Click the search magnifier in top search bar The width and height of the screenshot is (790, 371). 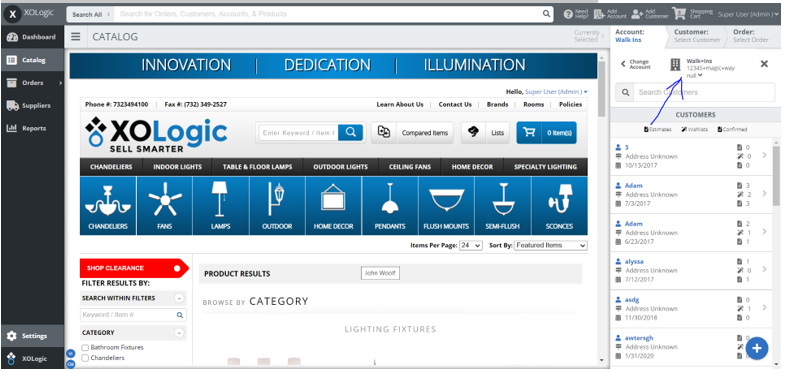pos(547,14)
